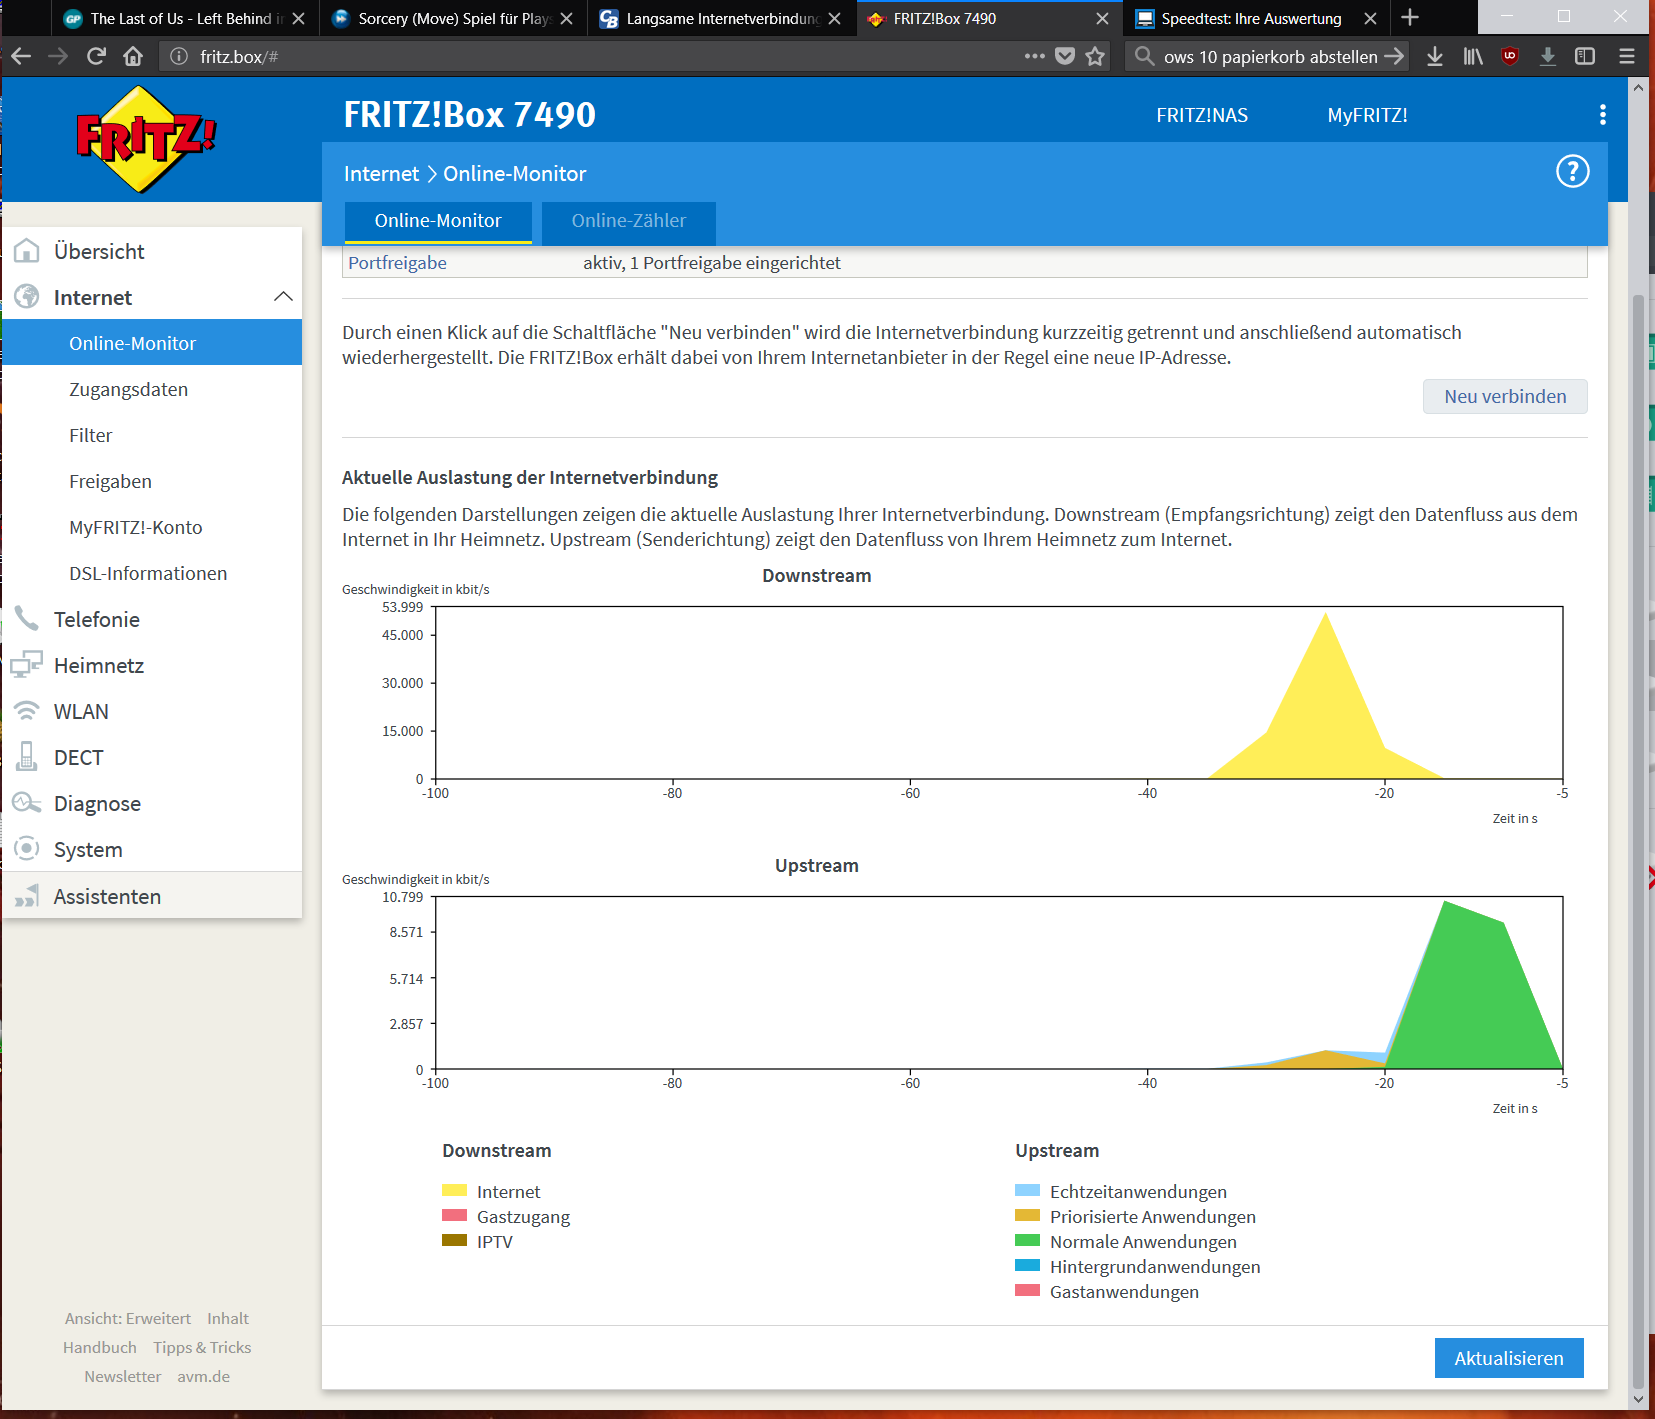Switch to the Online-Monitor tab
This screenshot has width=1655, height=1419.
pyautogui.click(x=438, y=221)
